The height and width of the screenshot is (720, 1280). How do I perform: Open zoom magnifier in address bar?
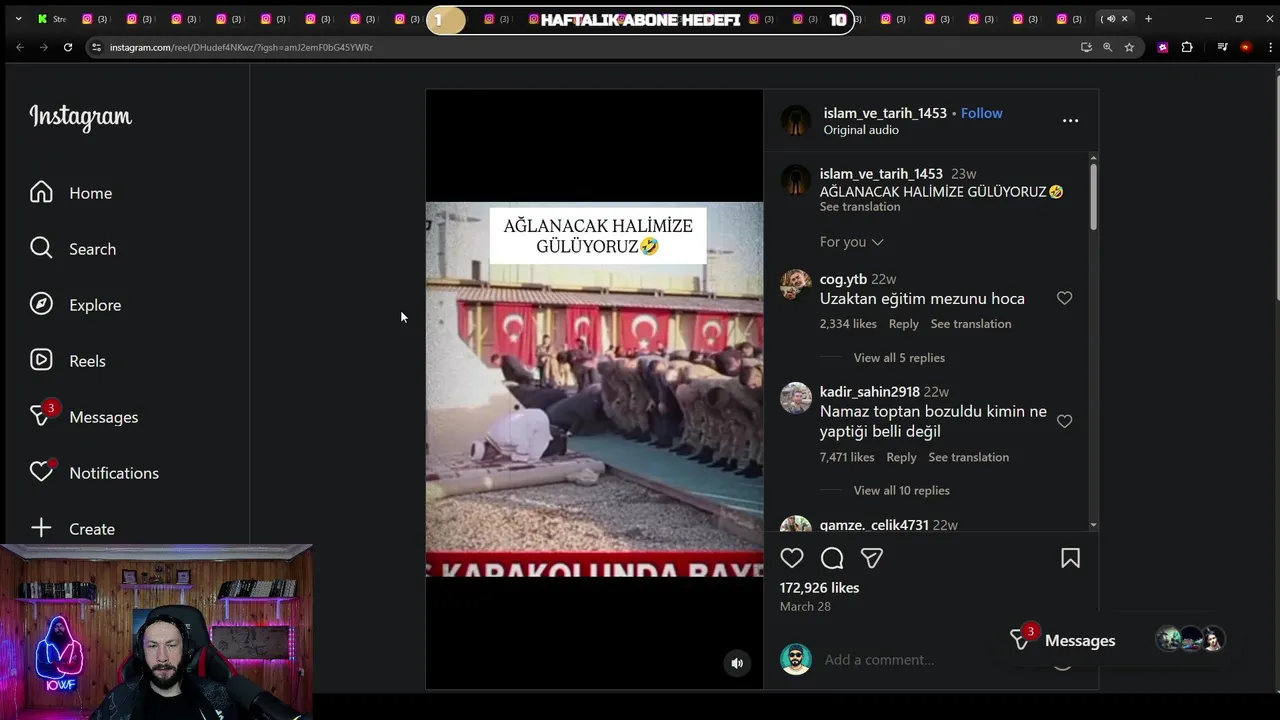[x=1107, y=47]
